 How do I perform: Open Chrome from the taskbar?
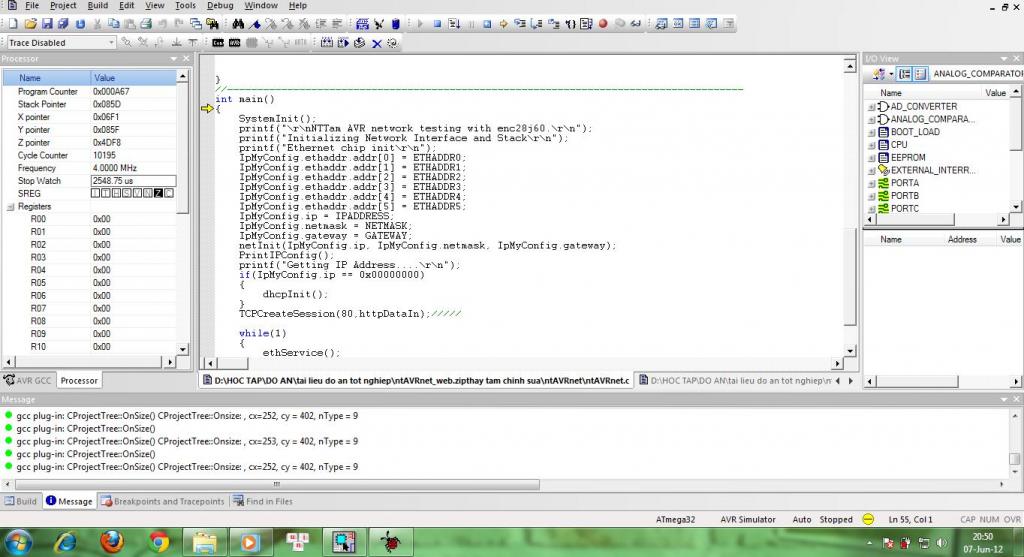(158, 542)
